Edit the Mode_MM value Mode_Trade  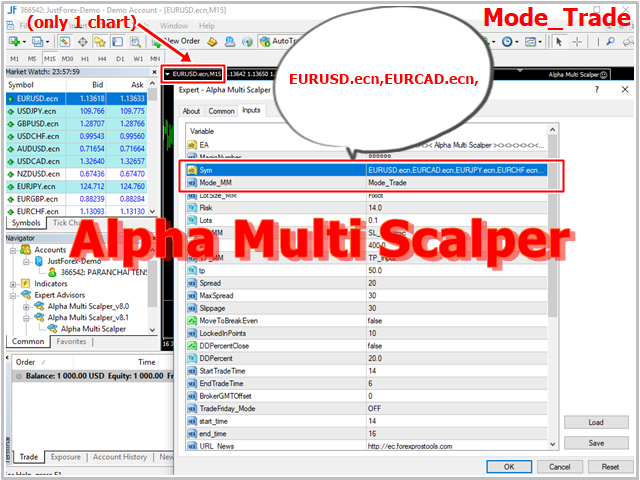coord(456,183)
